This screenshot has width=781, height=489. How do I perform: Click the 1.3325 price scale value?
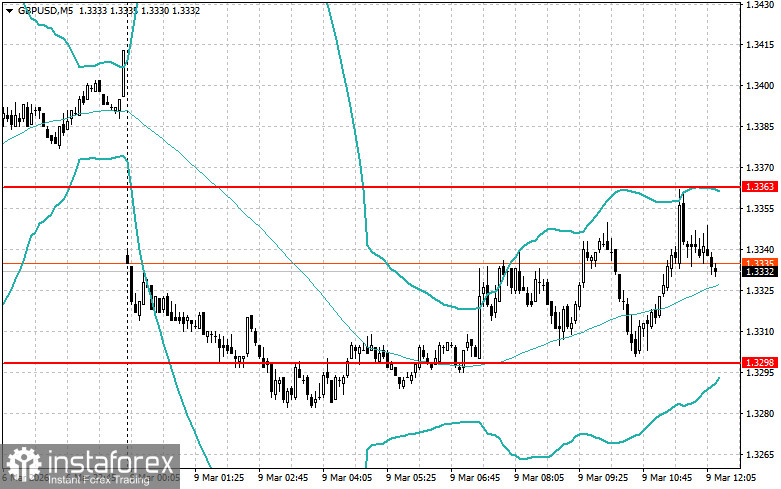[760, 290]
